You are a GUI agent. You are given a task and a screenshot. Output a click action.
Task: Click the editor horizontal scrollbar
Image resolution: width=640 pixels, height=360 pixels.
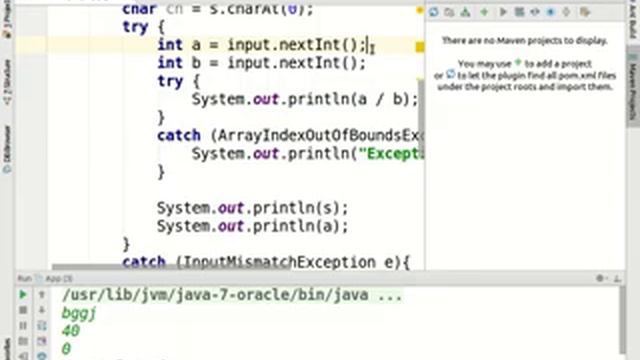pyautogui.click(x=171, y=267)
